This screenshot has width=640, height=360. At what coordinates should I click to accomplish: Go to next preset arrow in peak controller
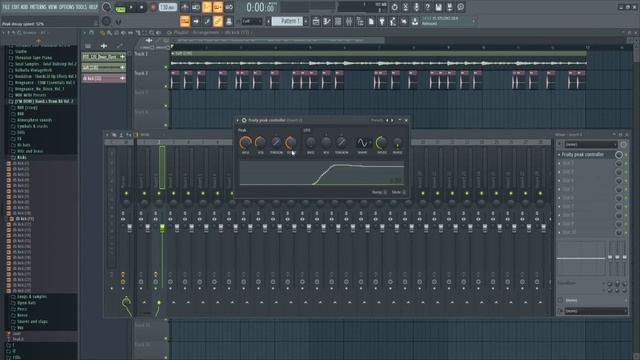tap(392, 120)
